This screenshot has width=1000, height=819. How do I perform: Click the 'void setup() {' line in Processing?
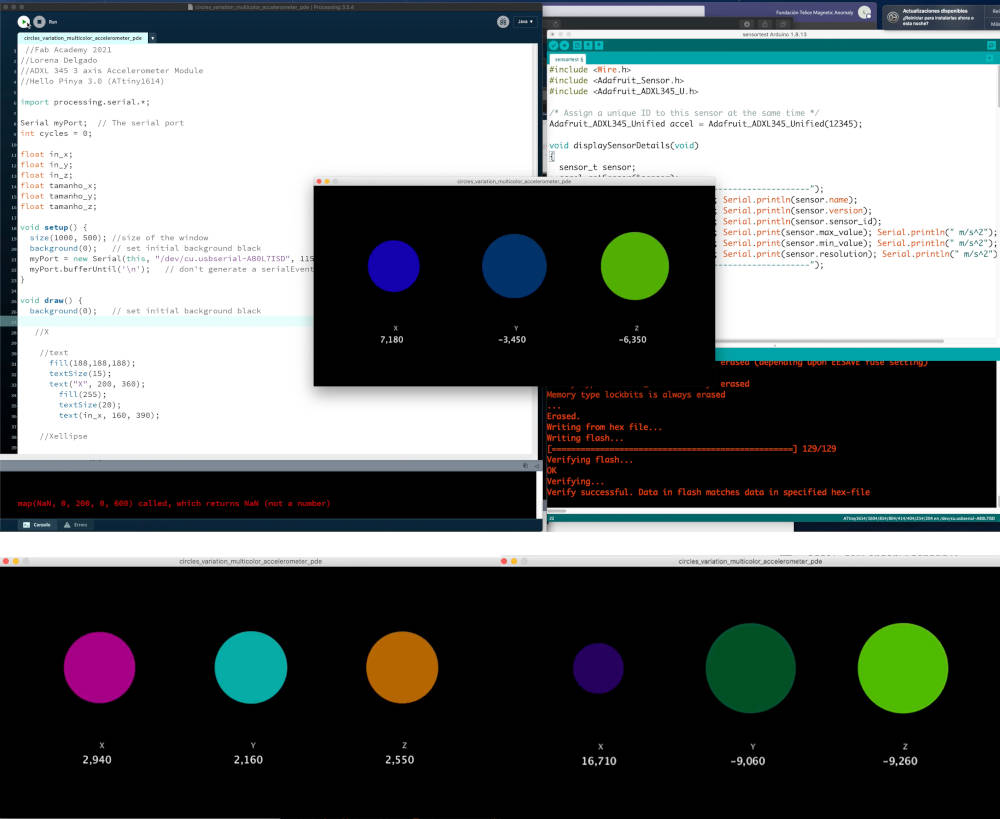pos(54,227)
